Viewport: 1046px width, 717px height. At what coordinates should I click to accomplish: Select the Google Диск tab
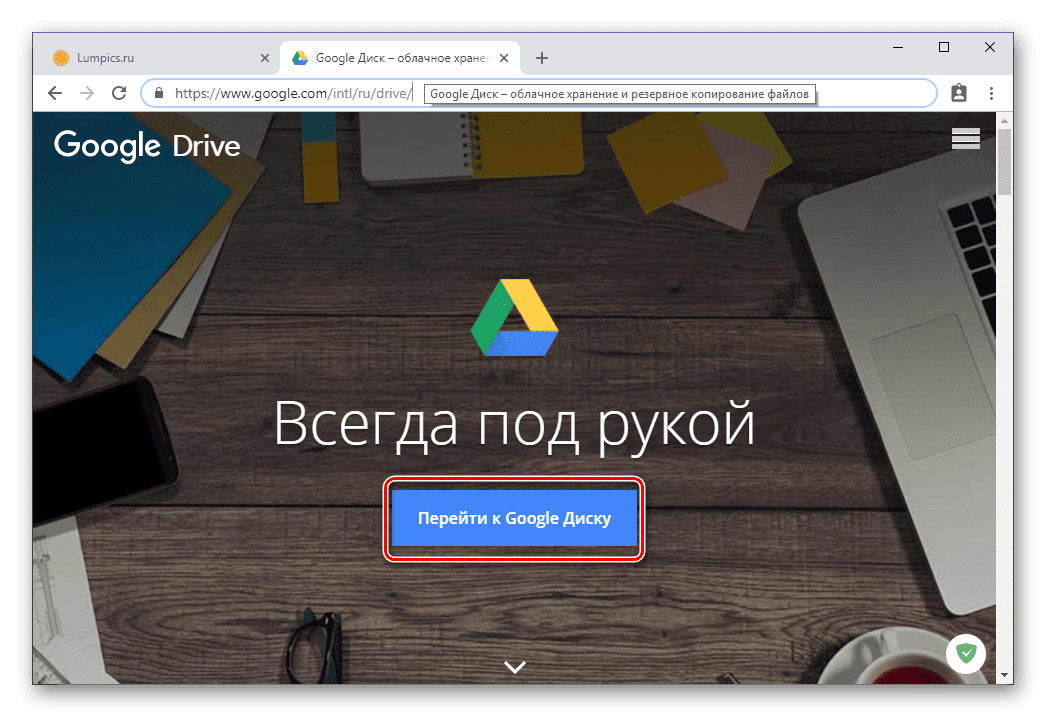pyautogui.click(x=400, y=58)
